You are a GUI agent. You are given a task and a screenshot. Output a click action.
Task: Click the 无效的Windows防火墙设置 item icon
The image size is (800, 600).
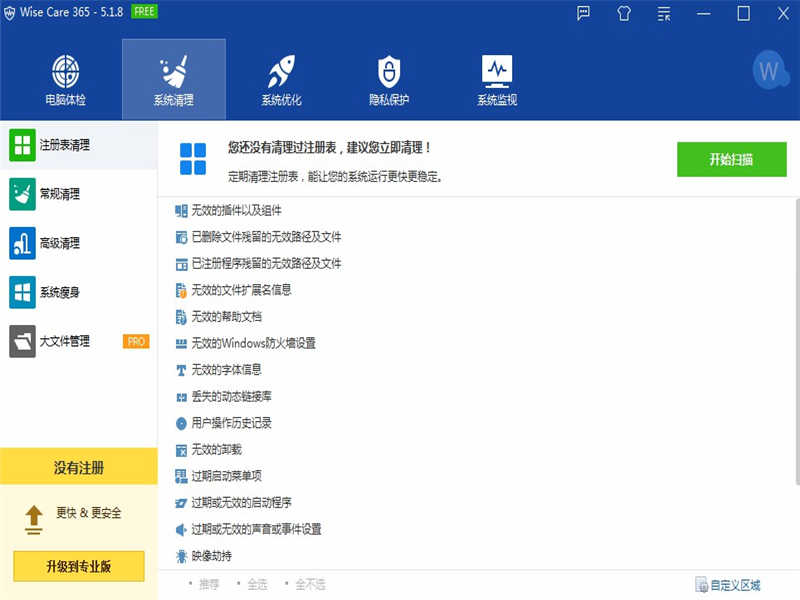coord(181,343)
